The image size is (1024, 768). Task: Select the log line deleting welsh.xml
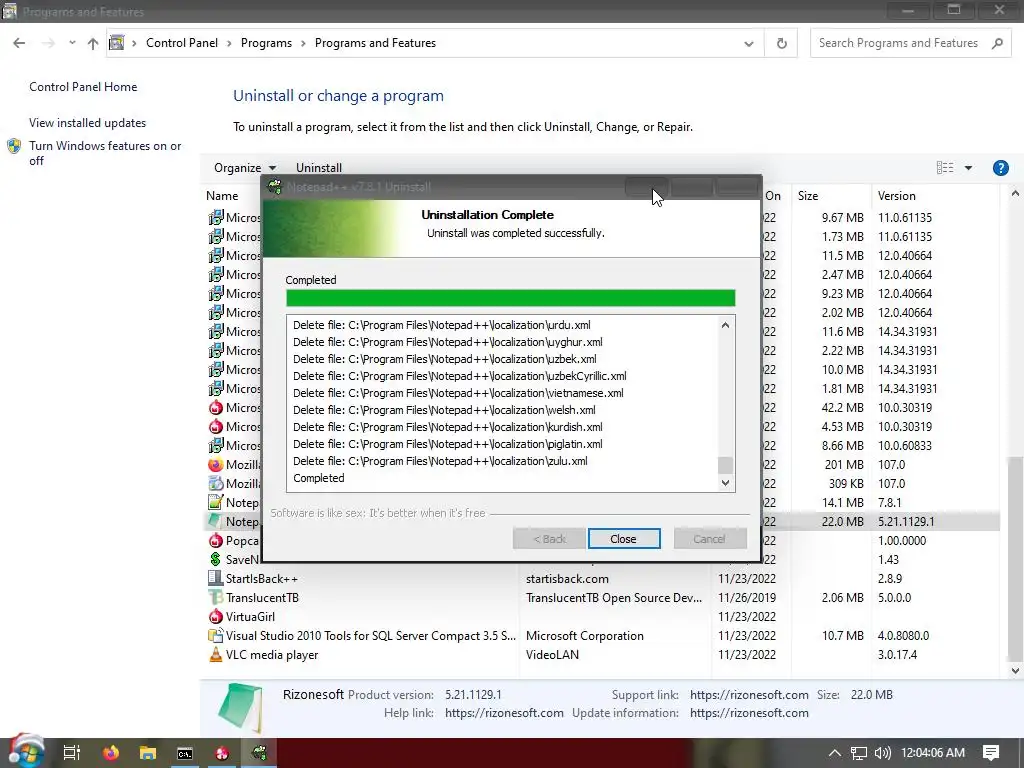coord(444,410)
